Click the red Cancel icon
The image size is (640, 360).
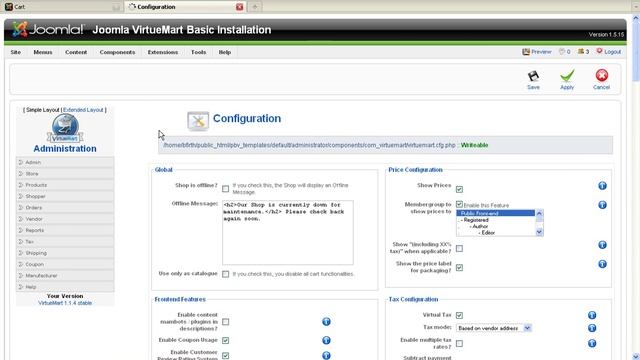[x=602, y=76]
